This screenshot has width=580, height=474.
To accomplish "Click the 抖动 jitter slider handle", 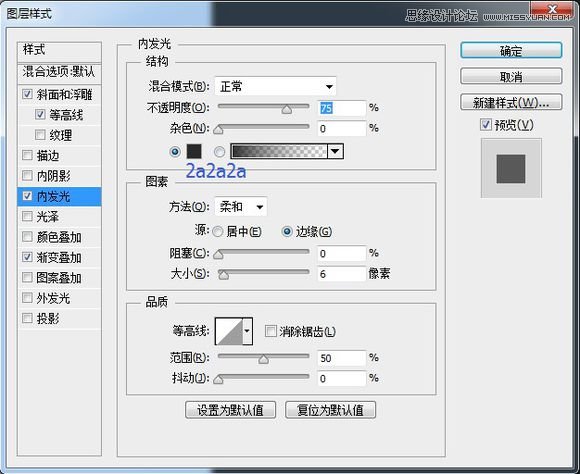I will coord(219,380).
